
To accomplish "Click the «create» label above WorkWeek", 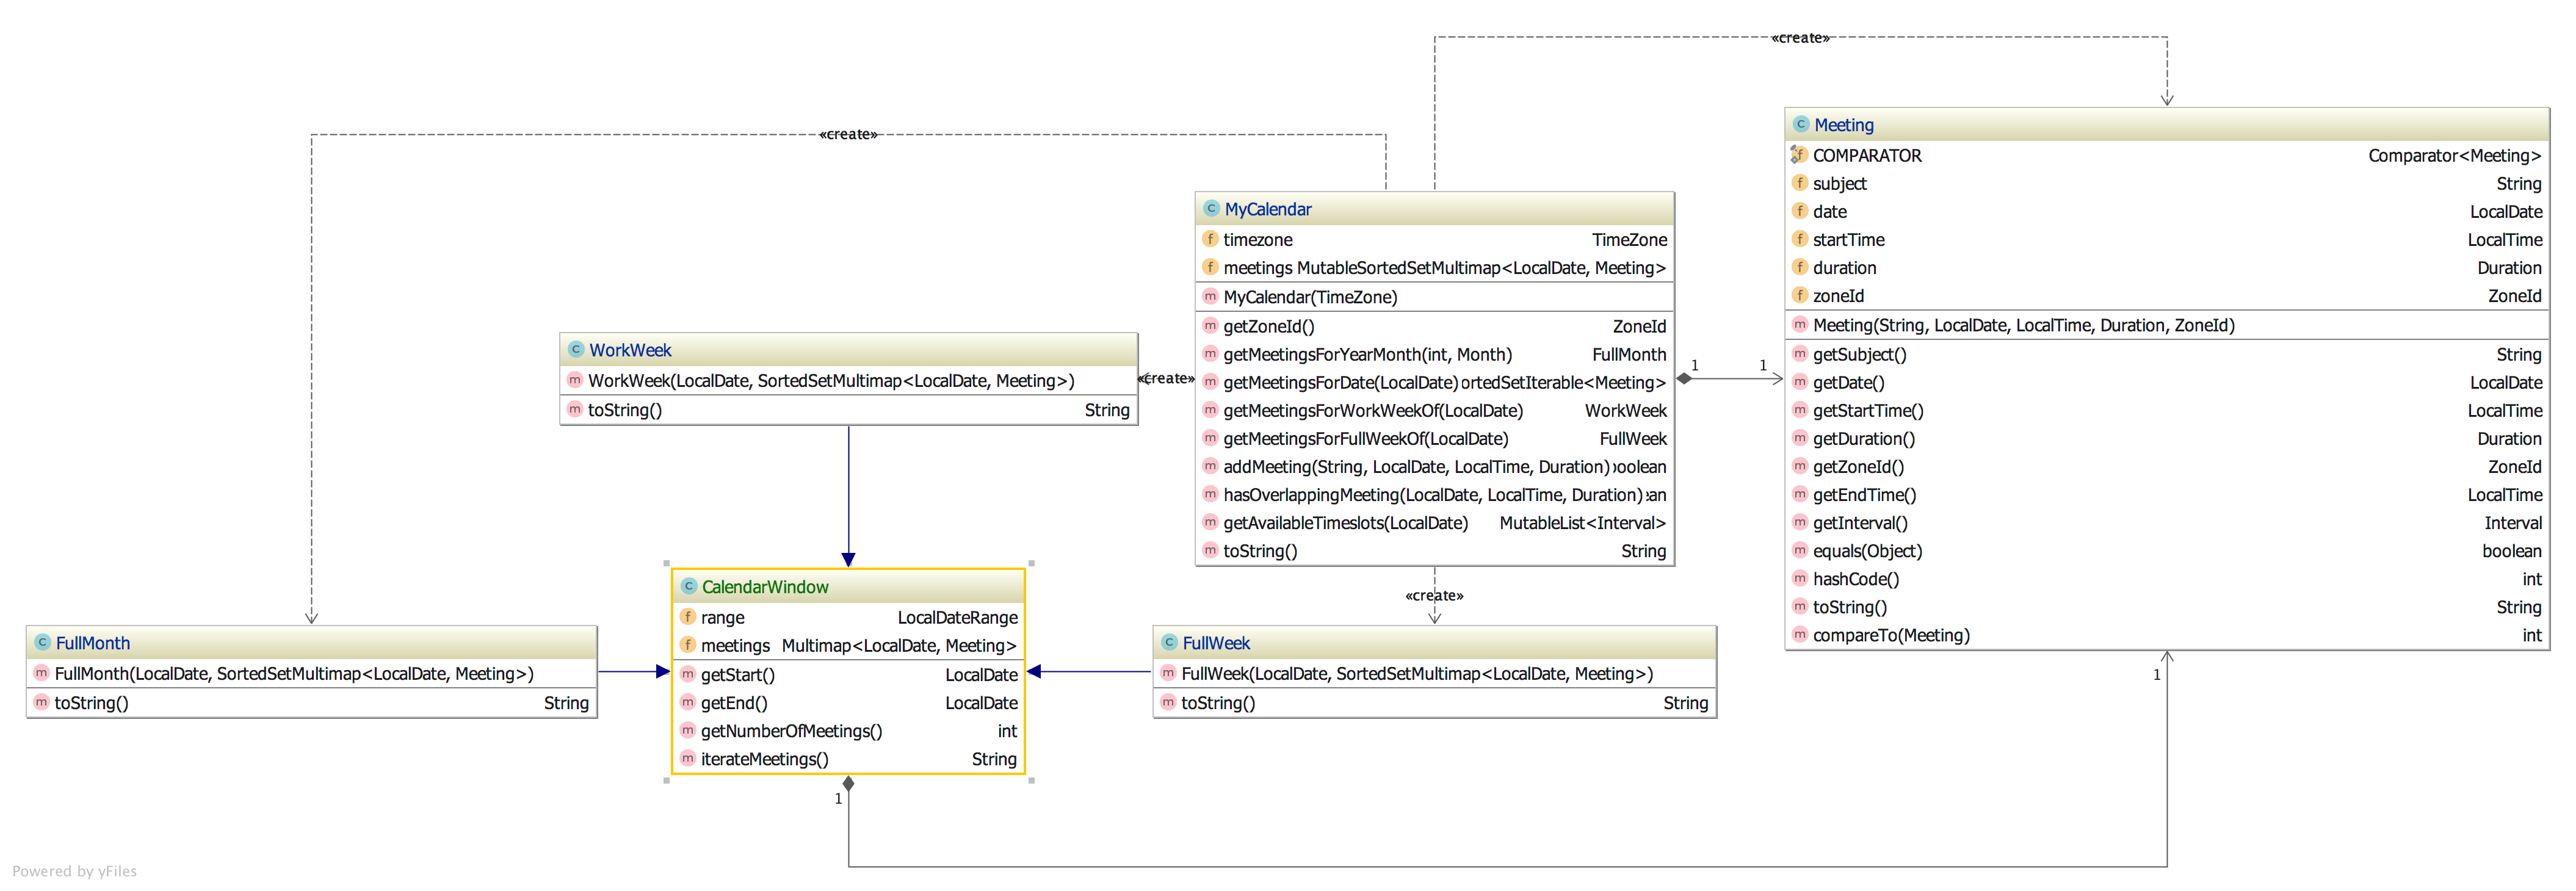I will pos(848,134).
